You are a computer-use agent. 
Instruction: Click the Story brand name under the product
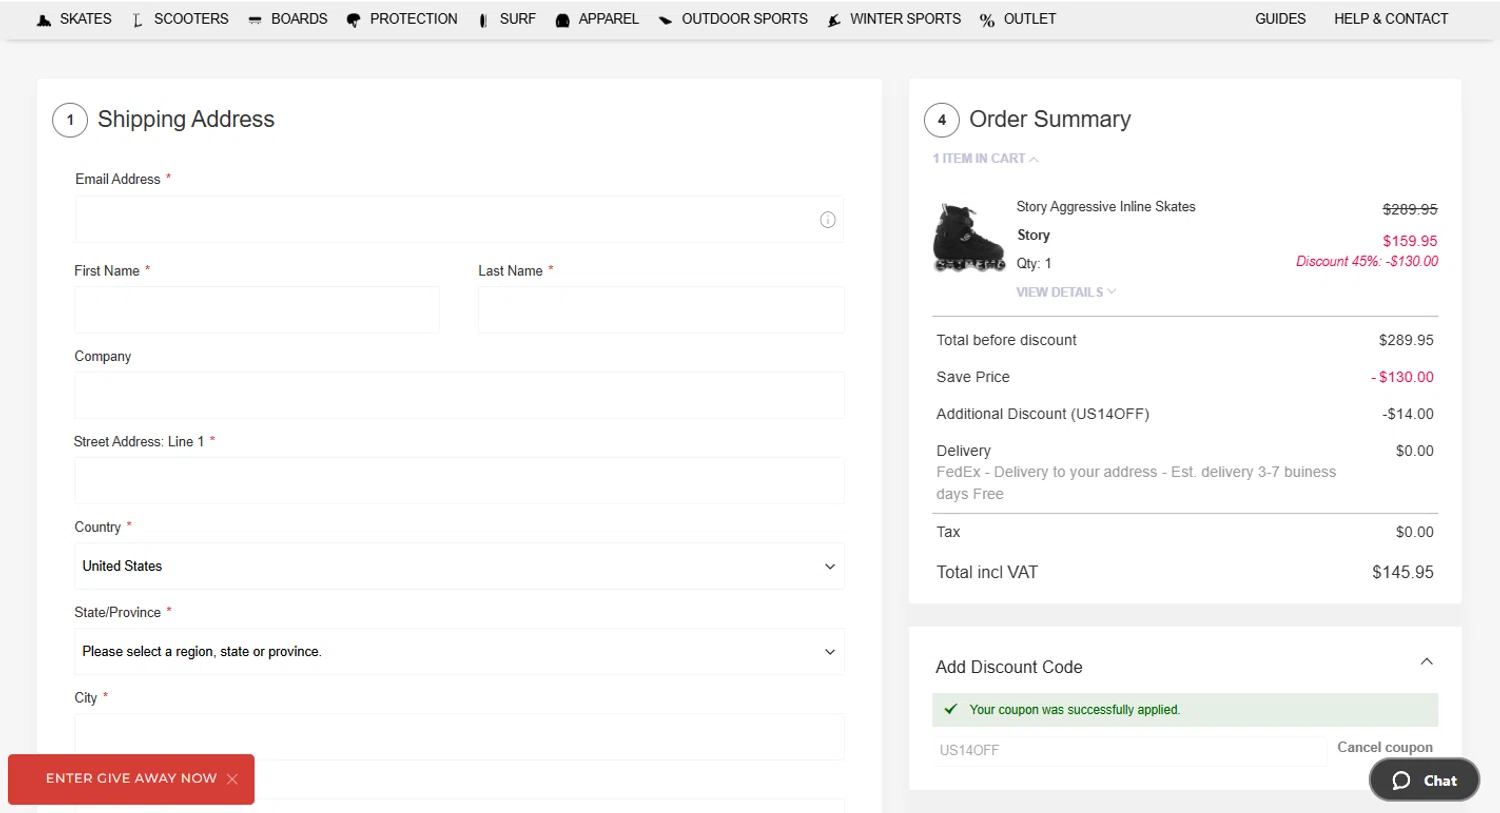click(1033, 235)
